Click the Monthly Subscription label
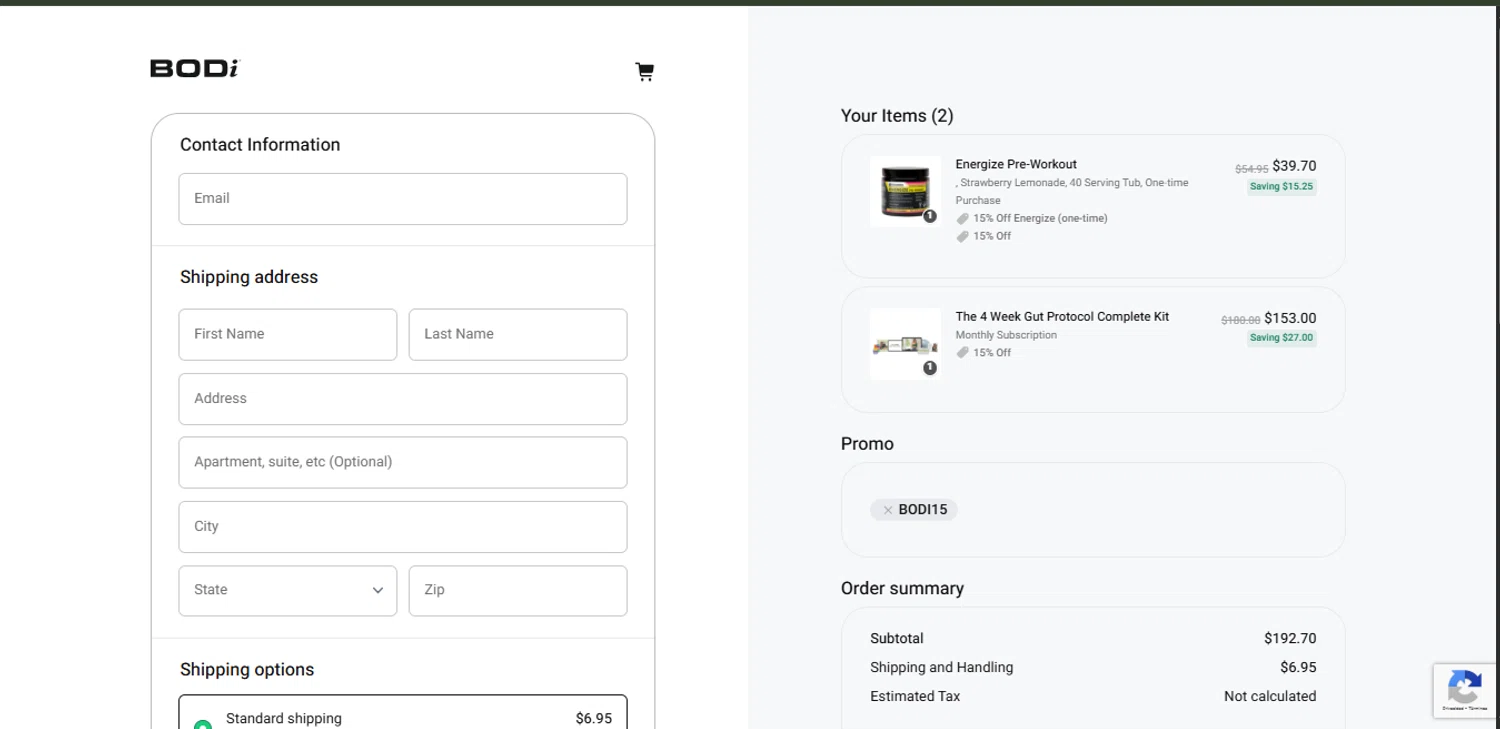 [x=1006, y=335]
